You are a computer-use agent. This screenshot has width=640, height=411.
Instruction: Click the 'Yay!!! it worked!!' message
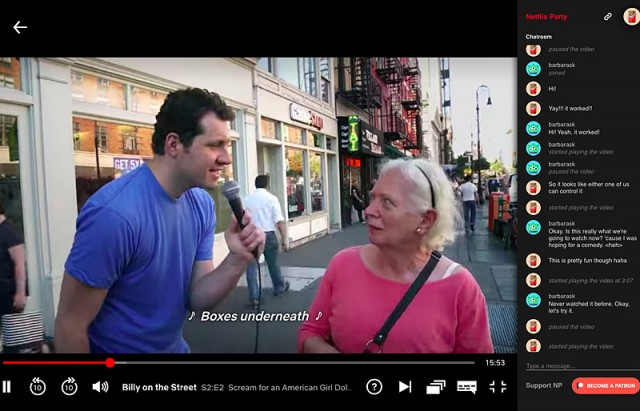570,109
